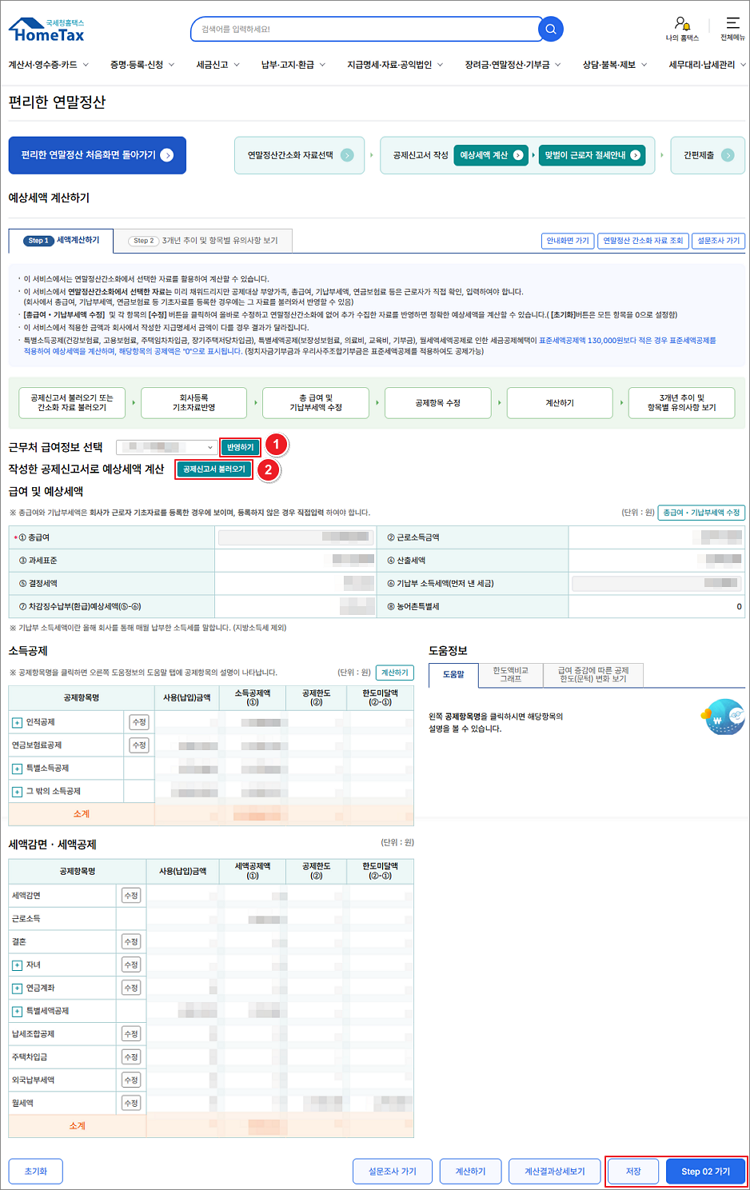Screen dimensions: 750x1190
Task: Open 세무대리·납세관리 menu
Action: (x=707, y=65)
